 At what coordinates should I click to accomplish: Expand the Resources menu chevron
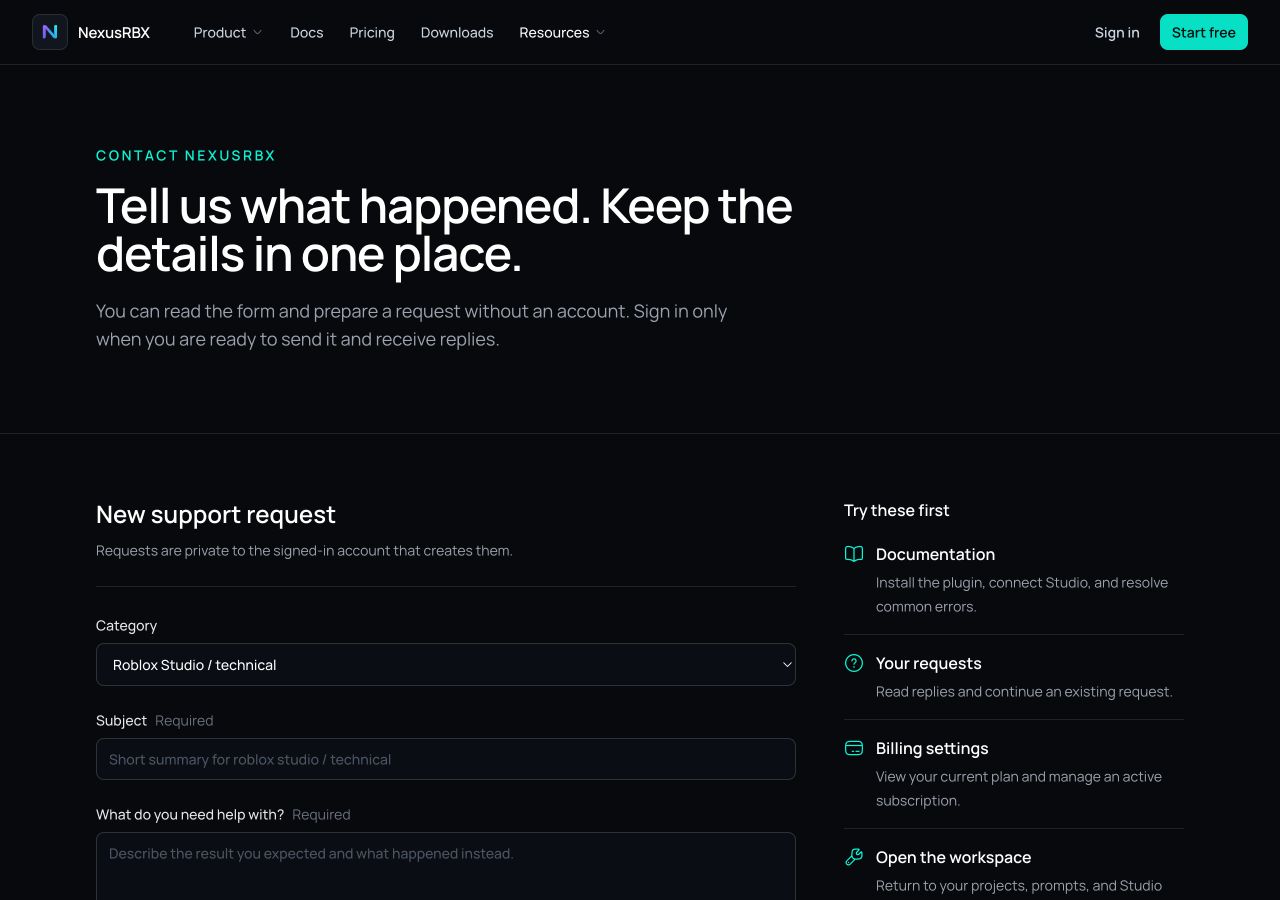point(600,32)
